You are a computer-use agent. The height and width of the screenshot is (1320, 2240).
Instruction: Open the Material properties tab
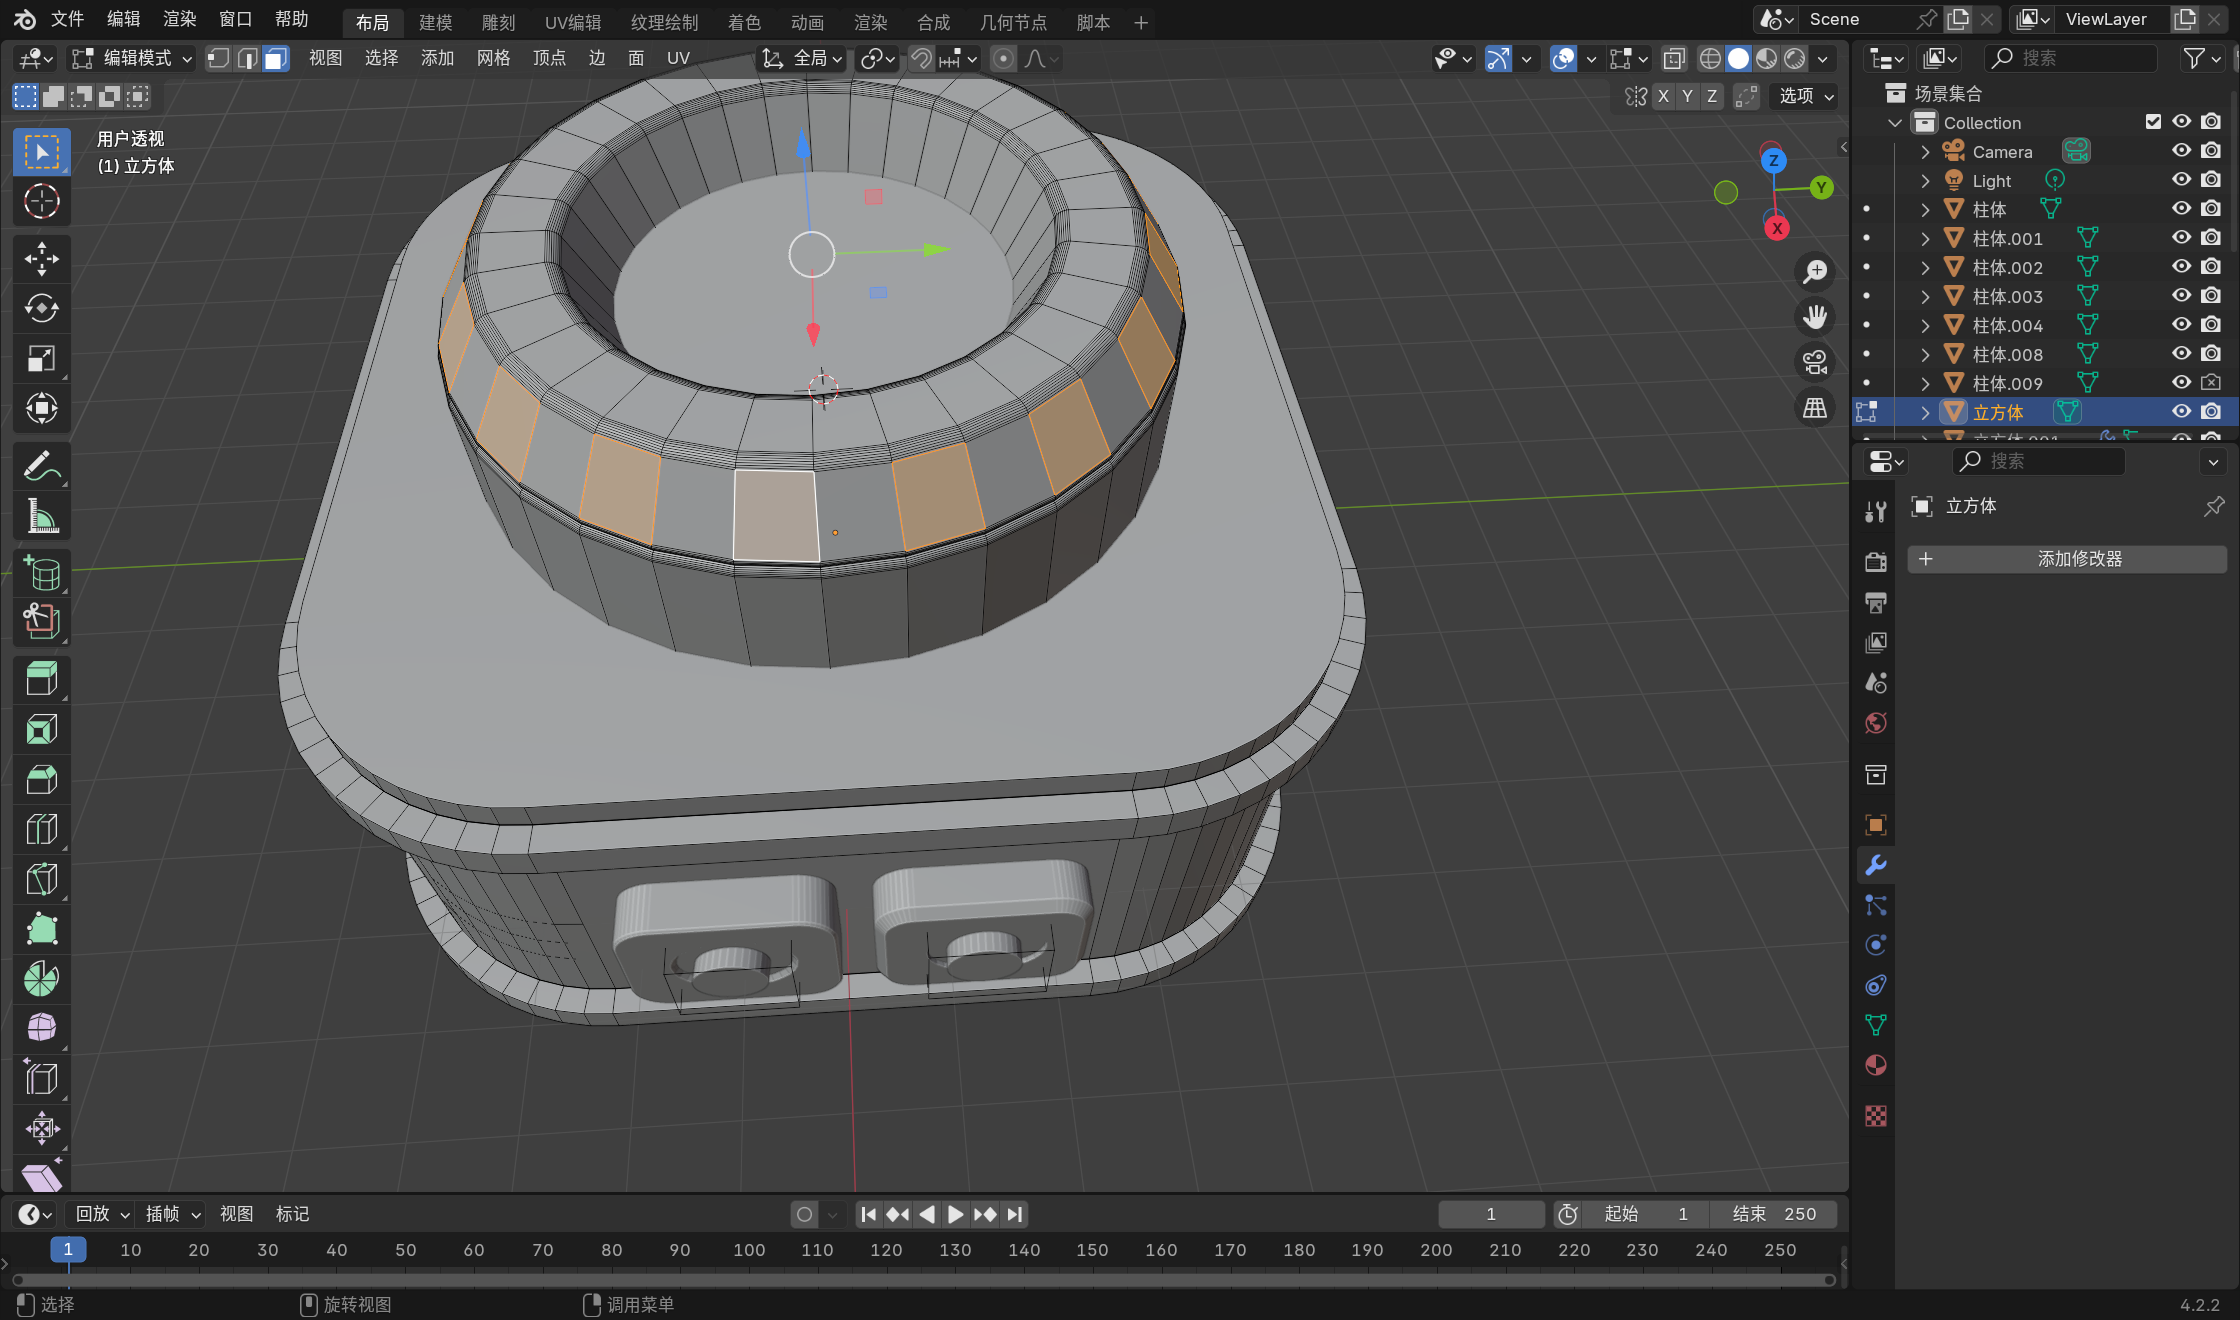tap(1876, 1065)
